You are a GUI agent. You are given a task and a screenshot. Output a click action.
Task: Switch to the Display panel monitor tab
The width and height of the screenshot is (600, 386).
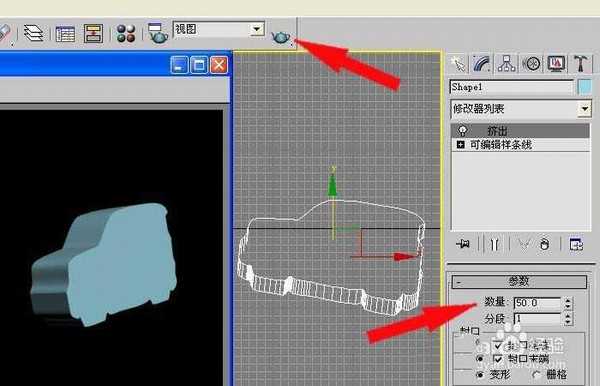point(556,64)
